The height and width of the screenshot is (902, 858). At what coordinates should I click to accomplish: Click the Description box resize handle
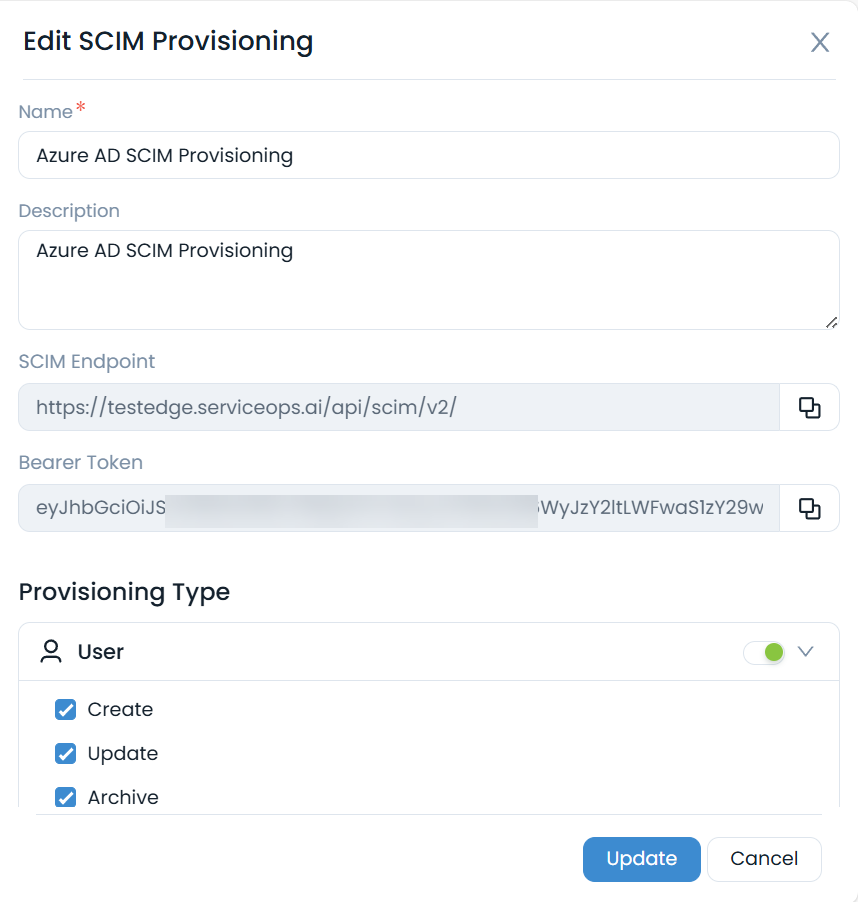[831, 322]
